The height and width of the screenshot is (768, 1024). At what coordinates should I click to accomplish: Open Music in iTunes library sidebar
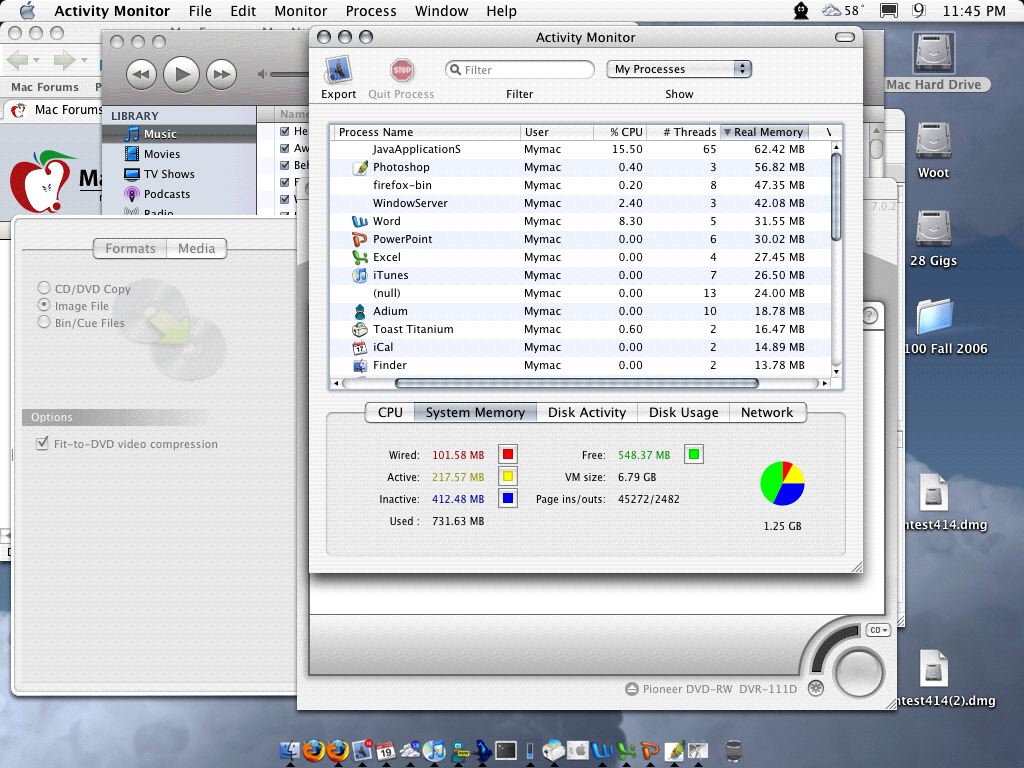(x=178, y=134)
